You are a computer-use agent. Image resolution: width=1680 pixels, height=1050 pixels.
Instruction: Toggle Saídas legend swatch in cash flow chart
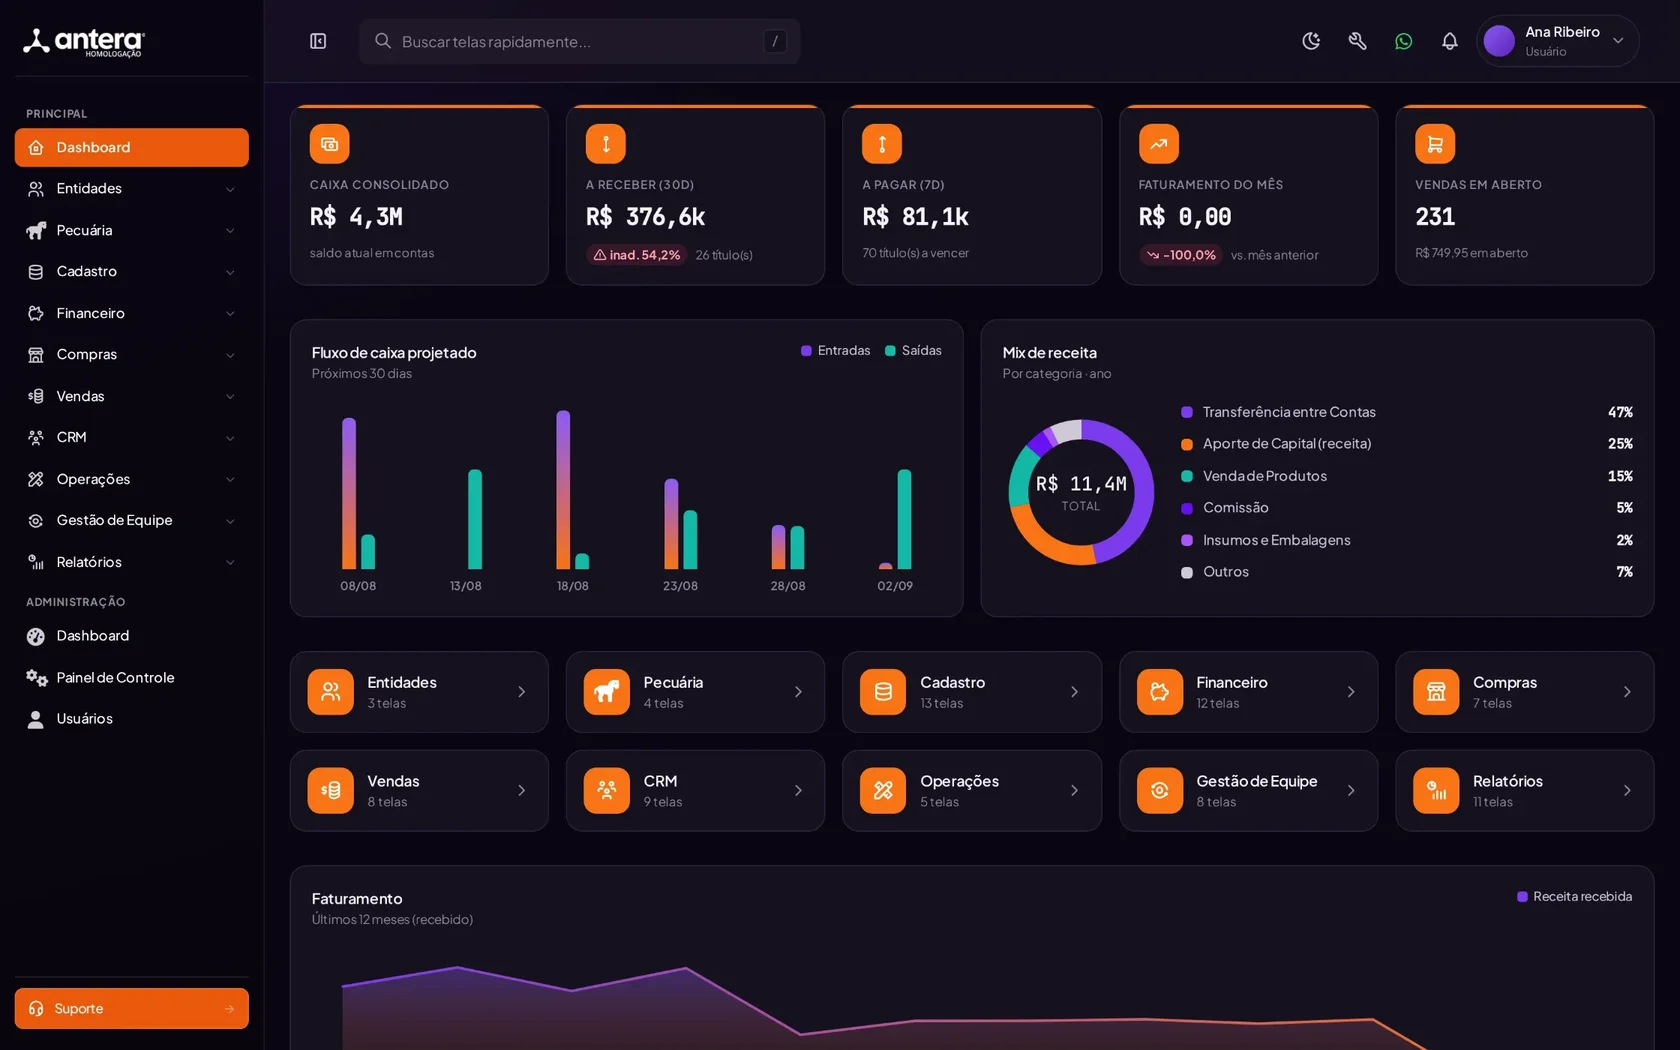click(890, 351)
